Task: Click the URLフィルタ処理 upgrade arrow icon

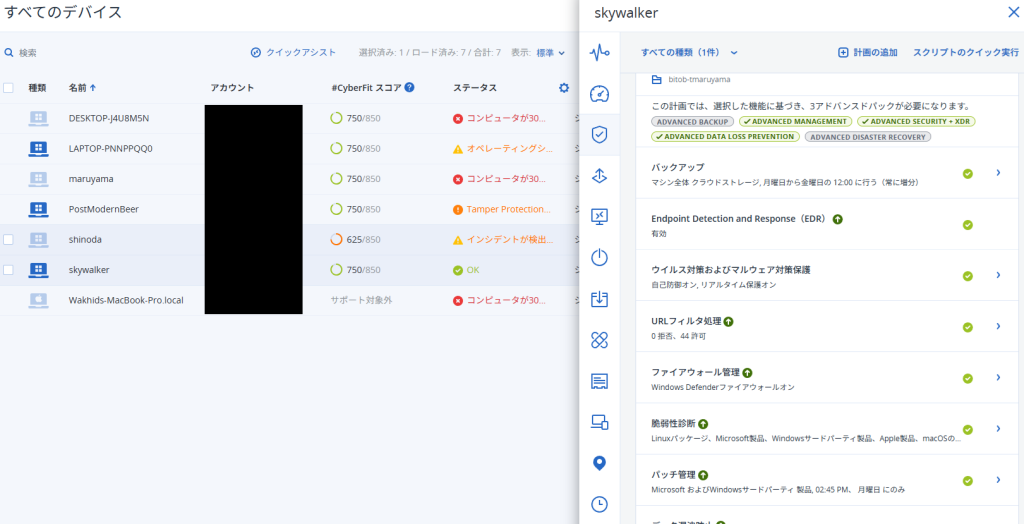Action: tap(729, 321)
